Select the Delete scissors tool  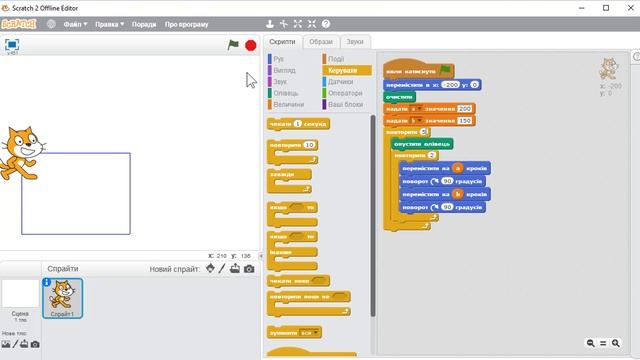[x=284, y=24]
